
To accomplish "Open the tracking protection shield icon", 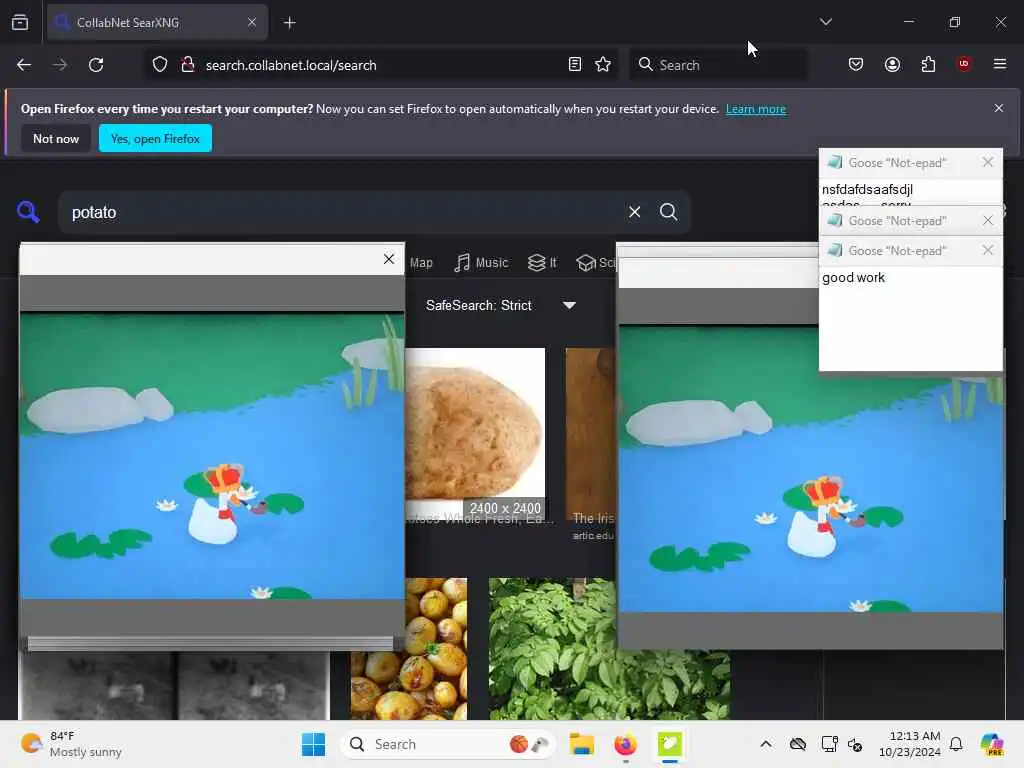I will click(x=160, y=65).
